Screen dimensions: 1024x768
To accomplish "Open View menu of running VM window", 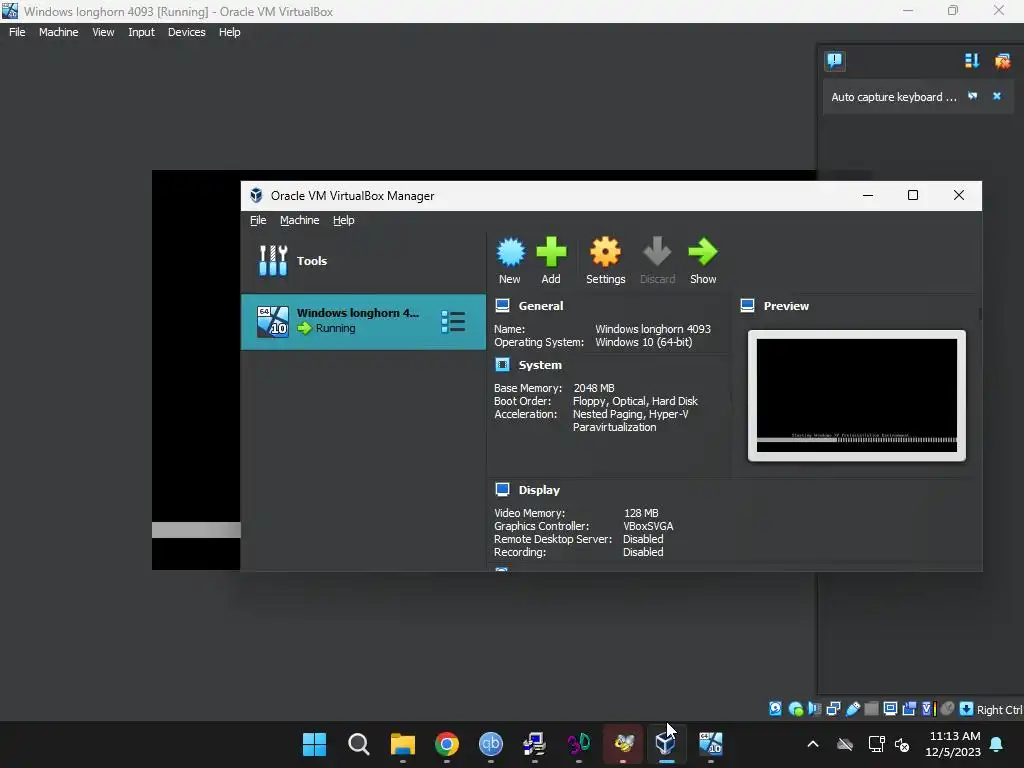I will (103, 32).
